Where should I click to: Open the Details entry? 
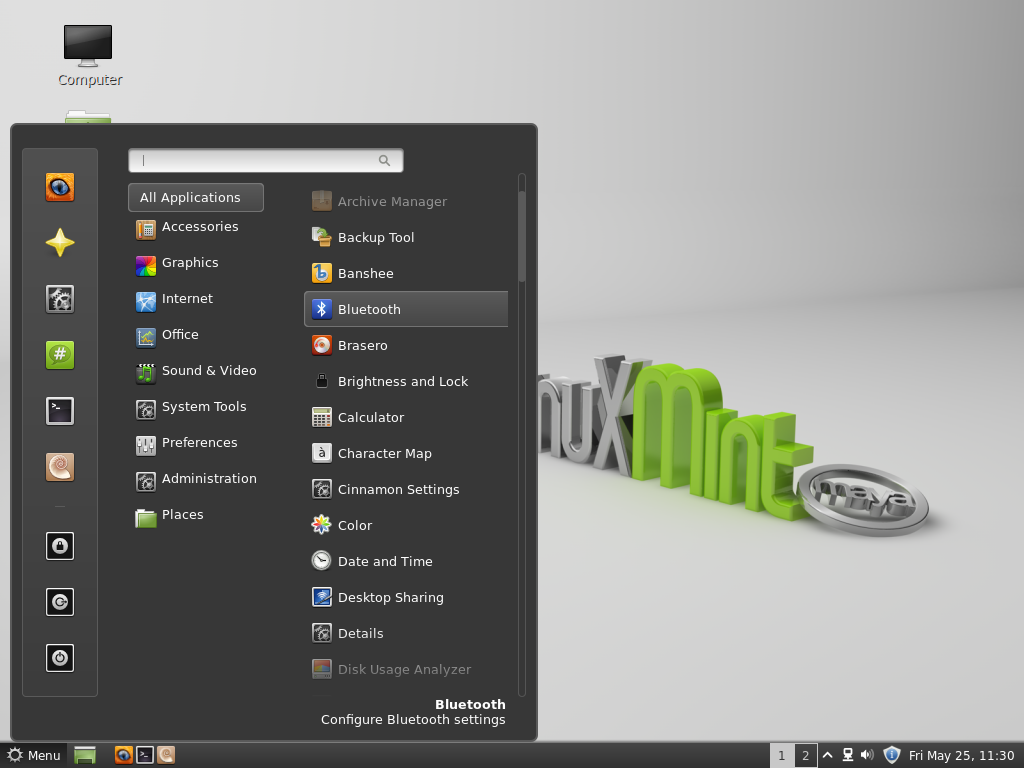pyautogui.click(x=406, y=633)
